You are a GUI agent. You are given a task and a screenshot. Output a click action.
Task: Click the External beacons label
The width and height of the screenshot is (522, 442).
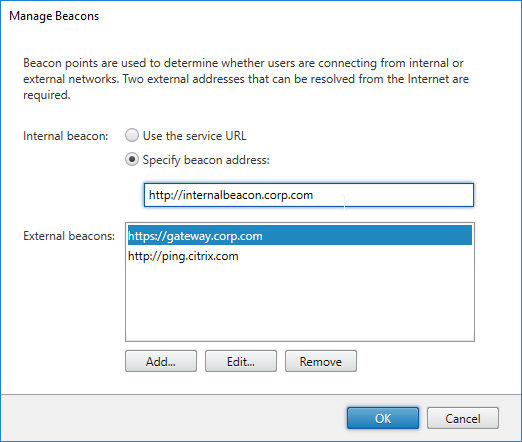click(69, 236)
